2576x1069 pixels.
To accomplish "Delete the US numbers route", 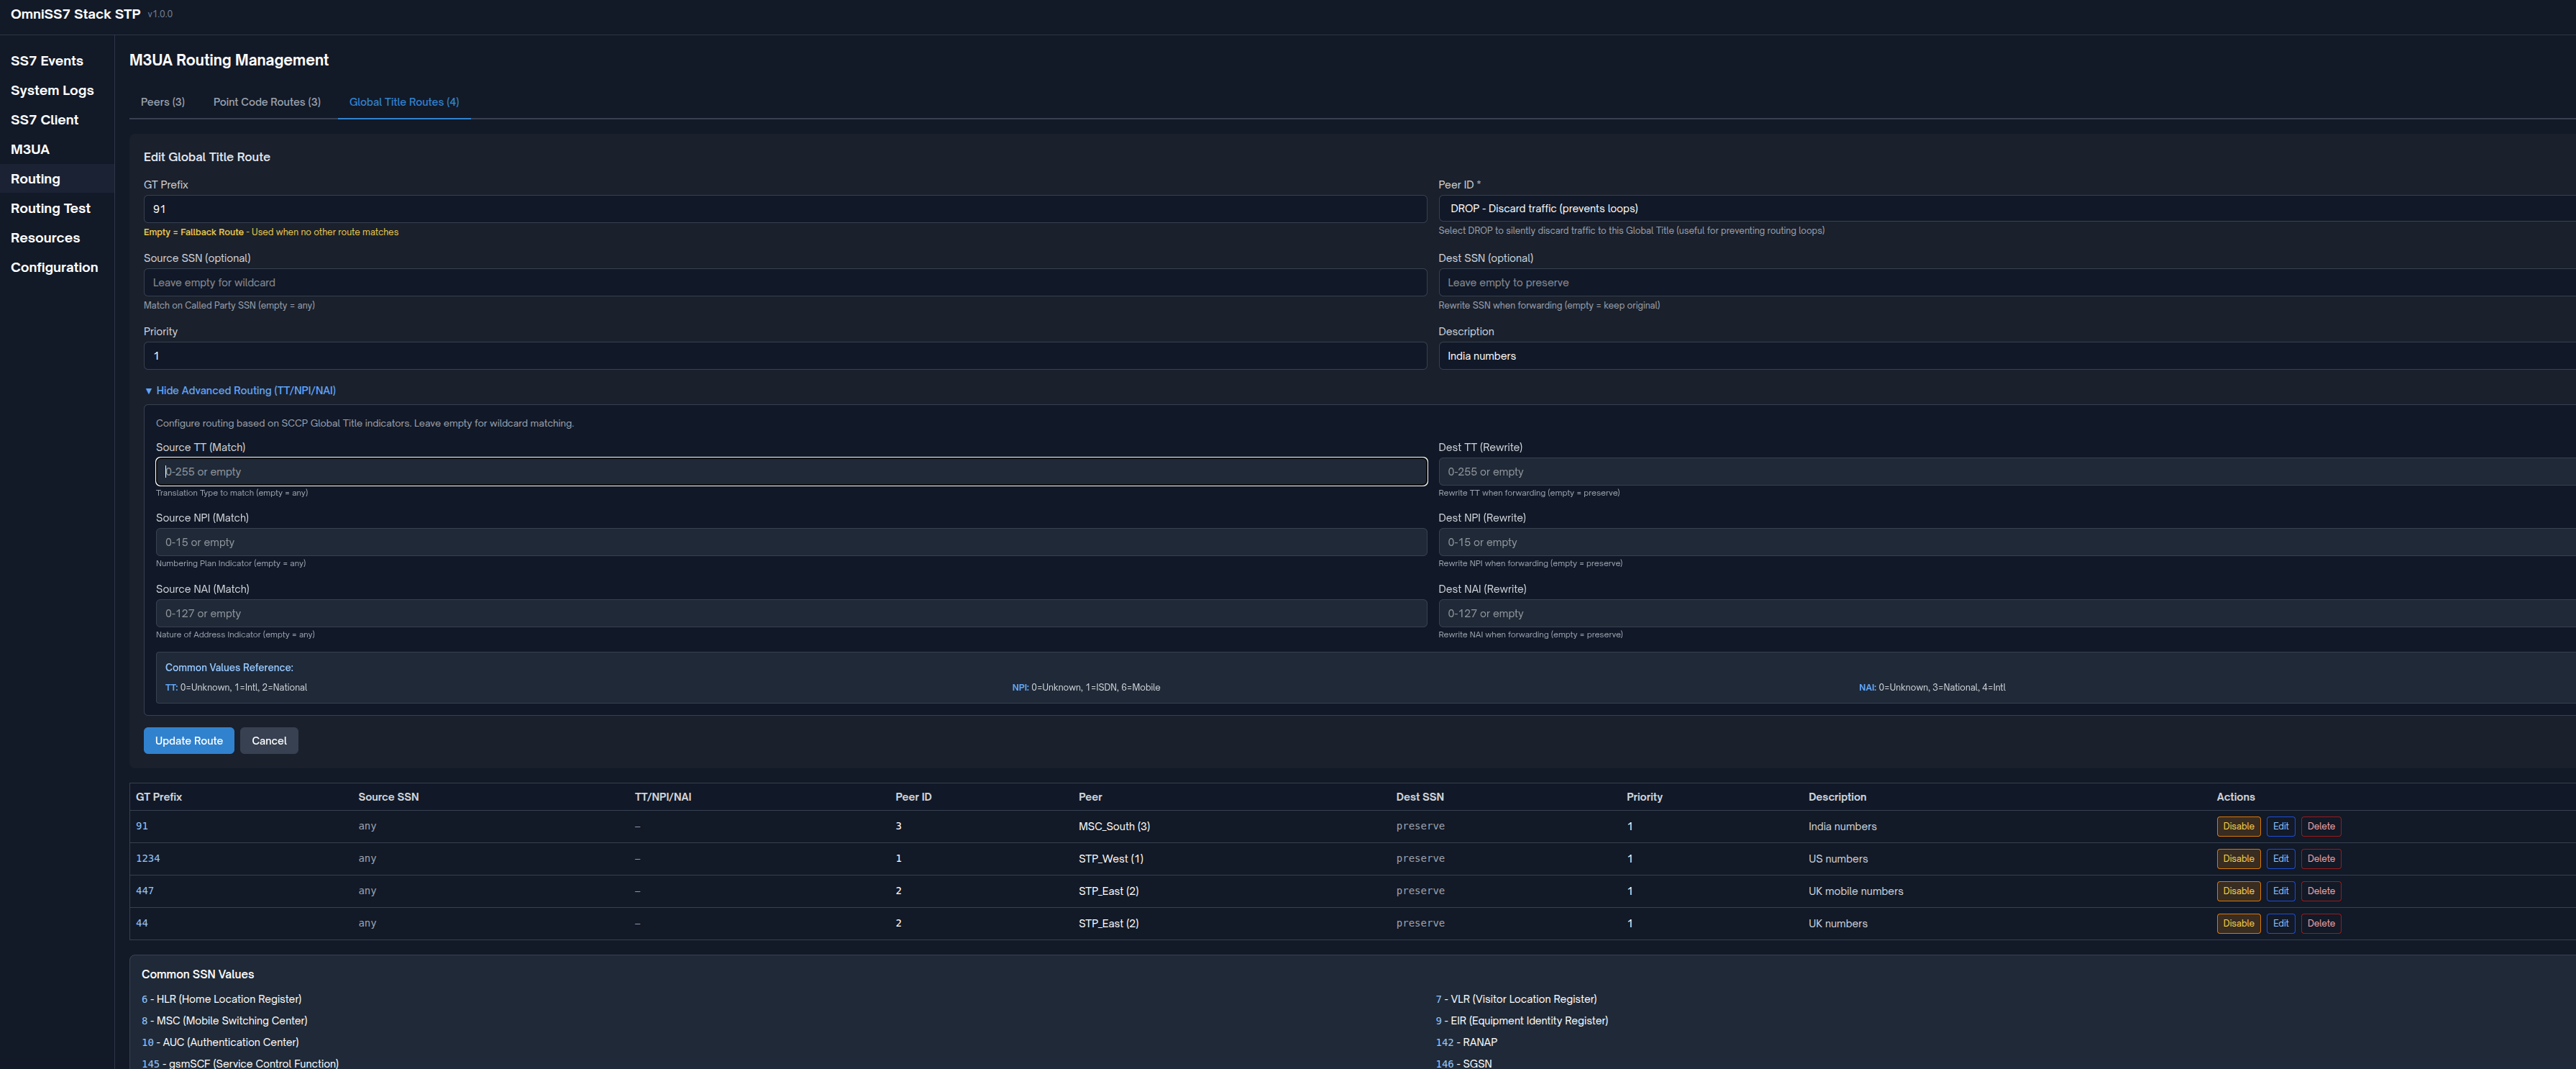I will [x=2320, y=859].
